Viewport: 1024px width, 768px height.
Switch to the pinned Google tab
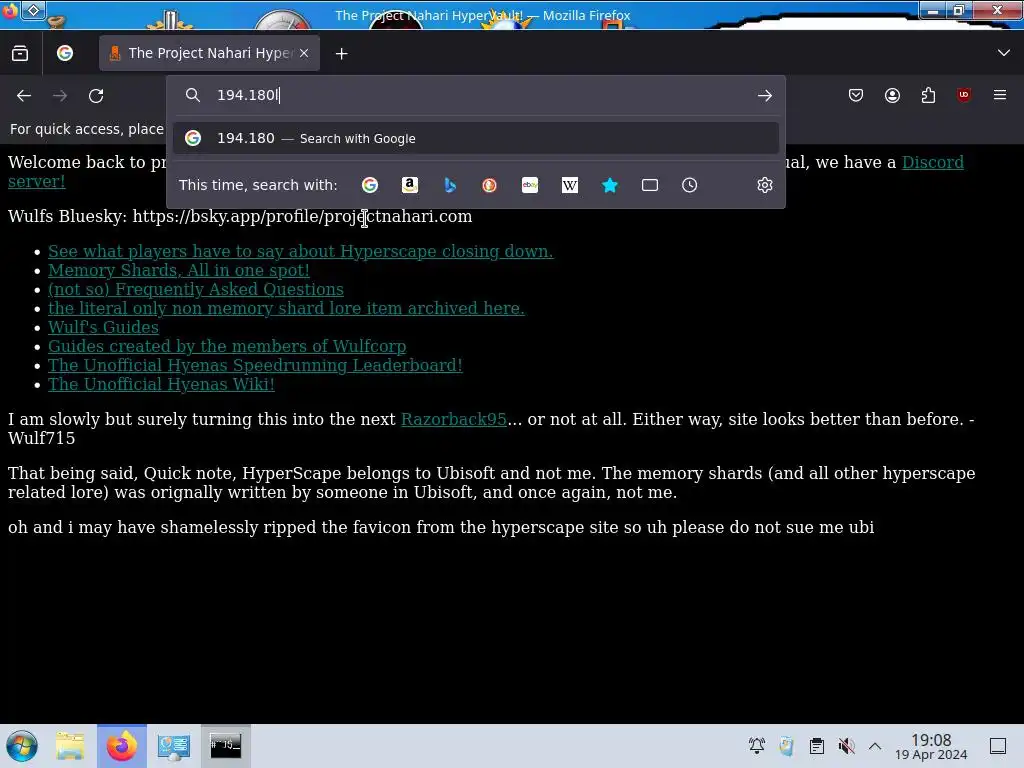tap(65, 54)
